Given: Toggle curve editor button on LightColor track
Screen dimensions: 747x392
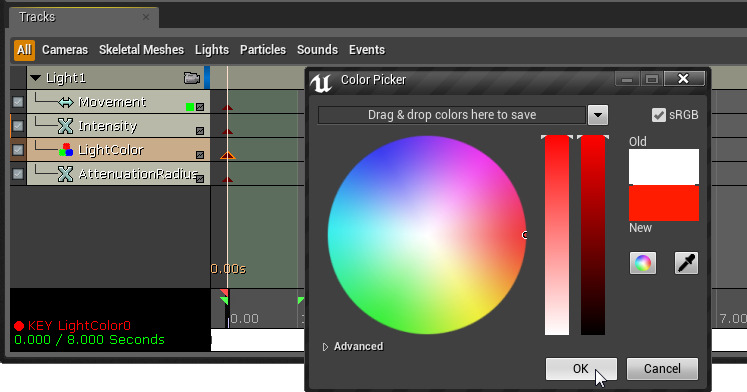Looking at the screenshot, I should click(x=200, y=155).
